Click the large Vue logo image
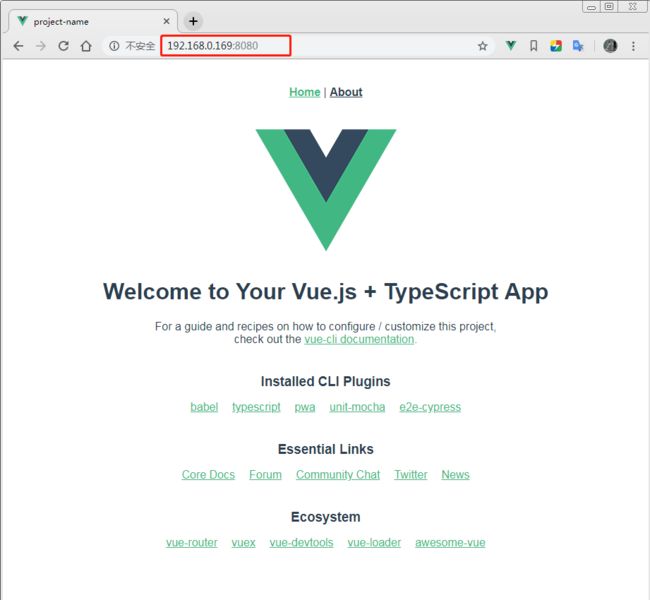 pyautogui.click(x=326, y=190)
